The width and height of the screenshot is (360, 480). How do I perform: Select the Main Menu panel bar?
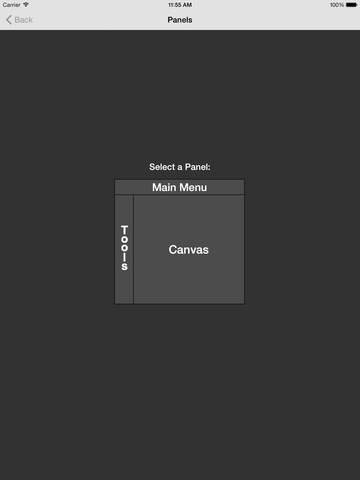click(x=179, y=187)
